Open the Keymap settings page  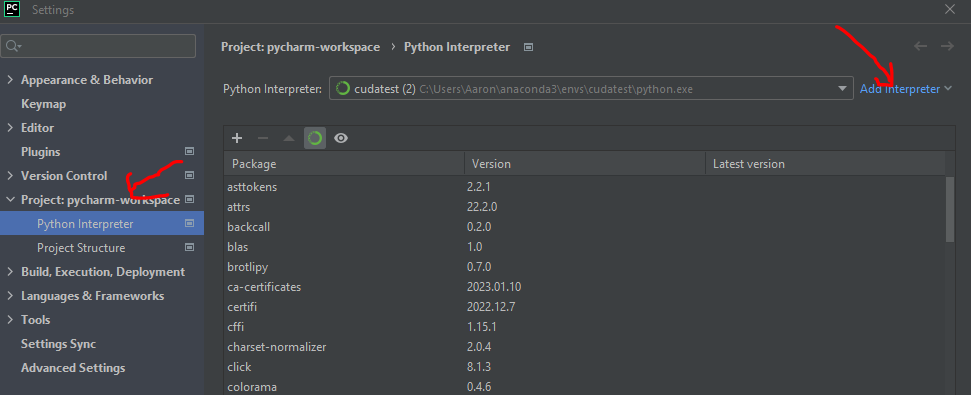43,104
